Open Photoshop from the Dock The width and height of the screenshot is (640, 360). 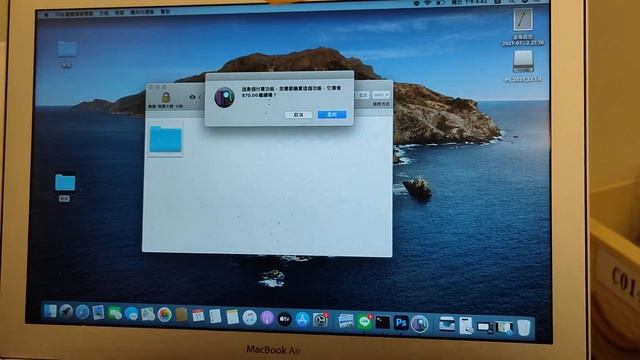click(x=401, y=323)
